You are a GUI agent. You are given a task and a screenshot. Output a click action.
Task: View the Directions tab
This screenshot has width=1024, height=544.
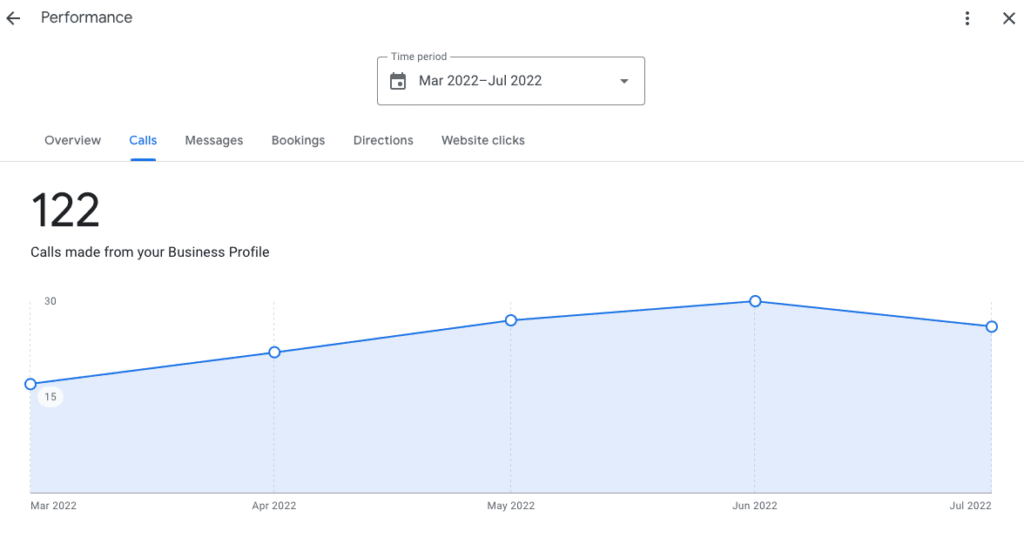[383, 140]
